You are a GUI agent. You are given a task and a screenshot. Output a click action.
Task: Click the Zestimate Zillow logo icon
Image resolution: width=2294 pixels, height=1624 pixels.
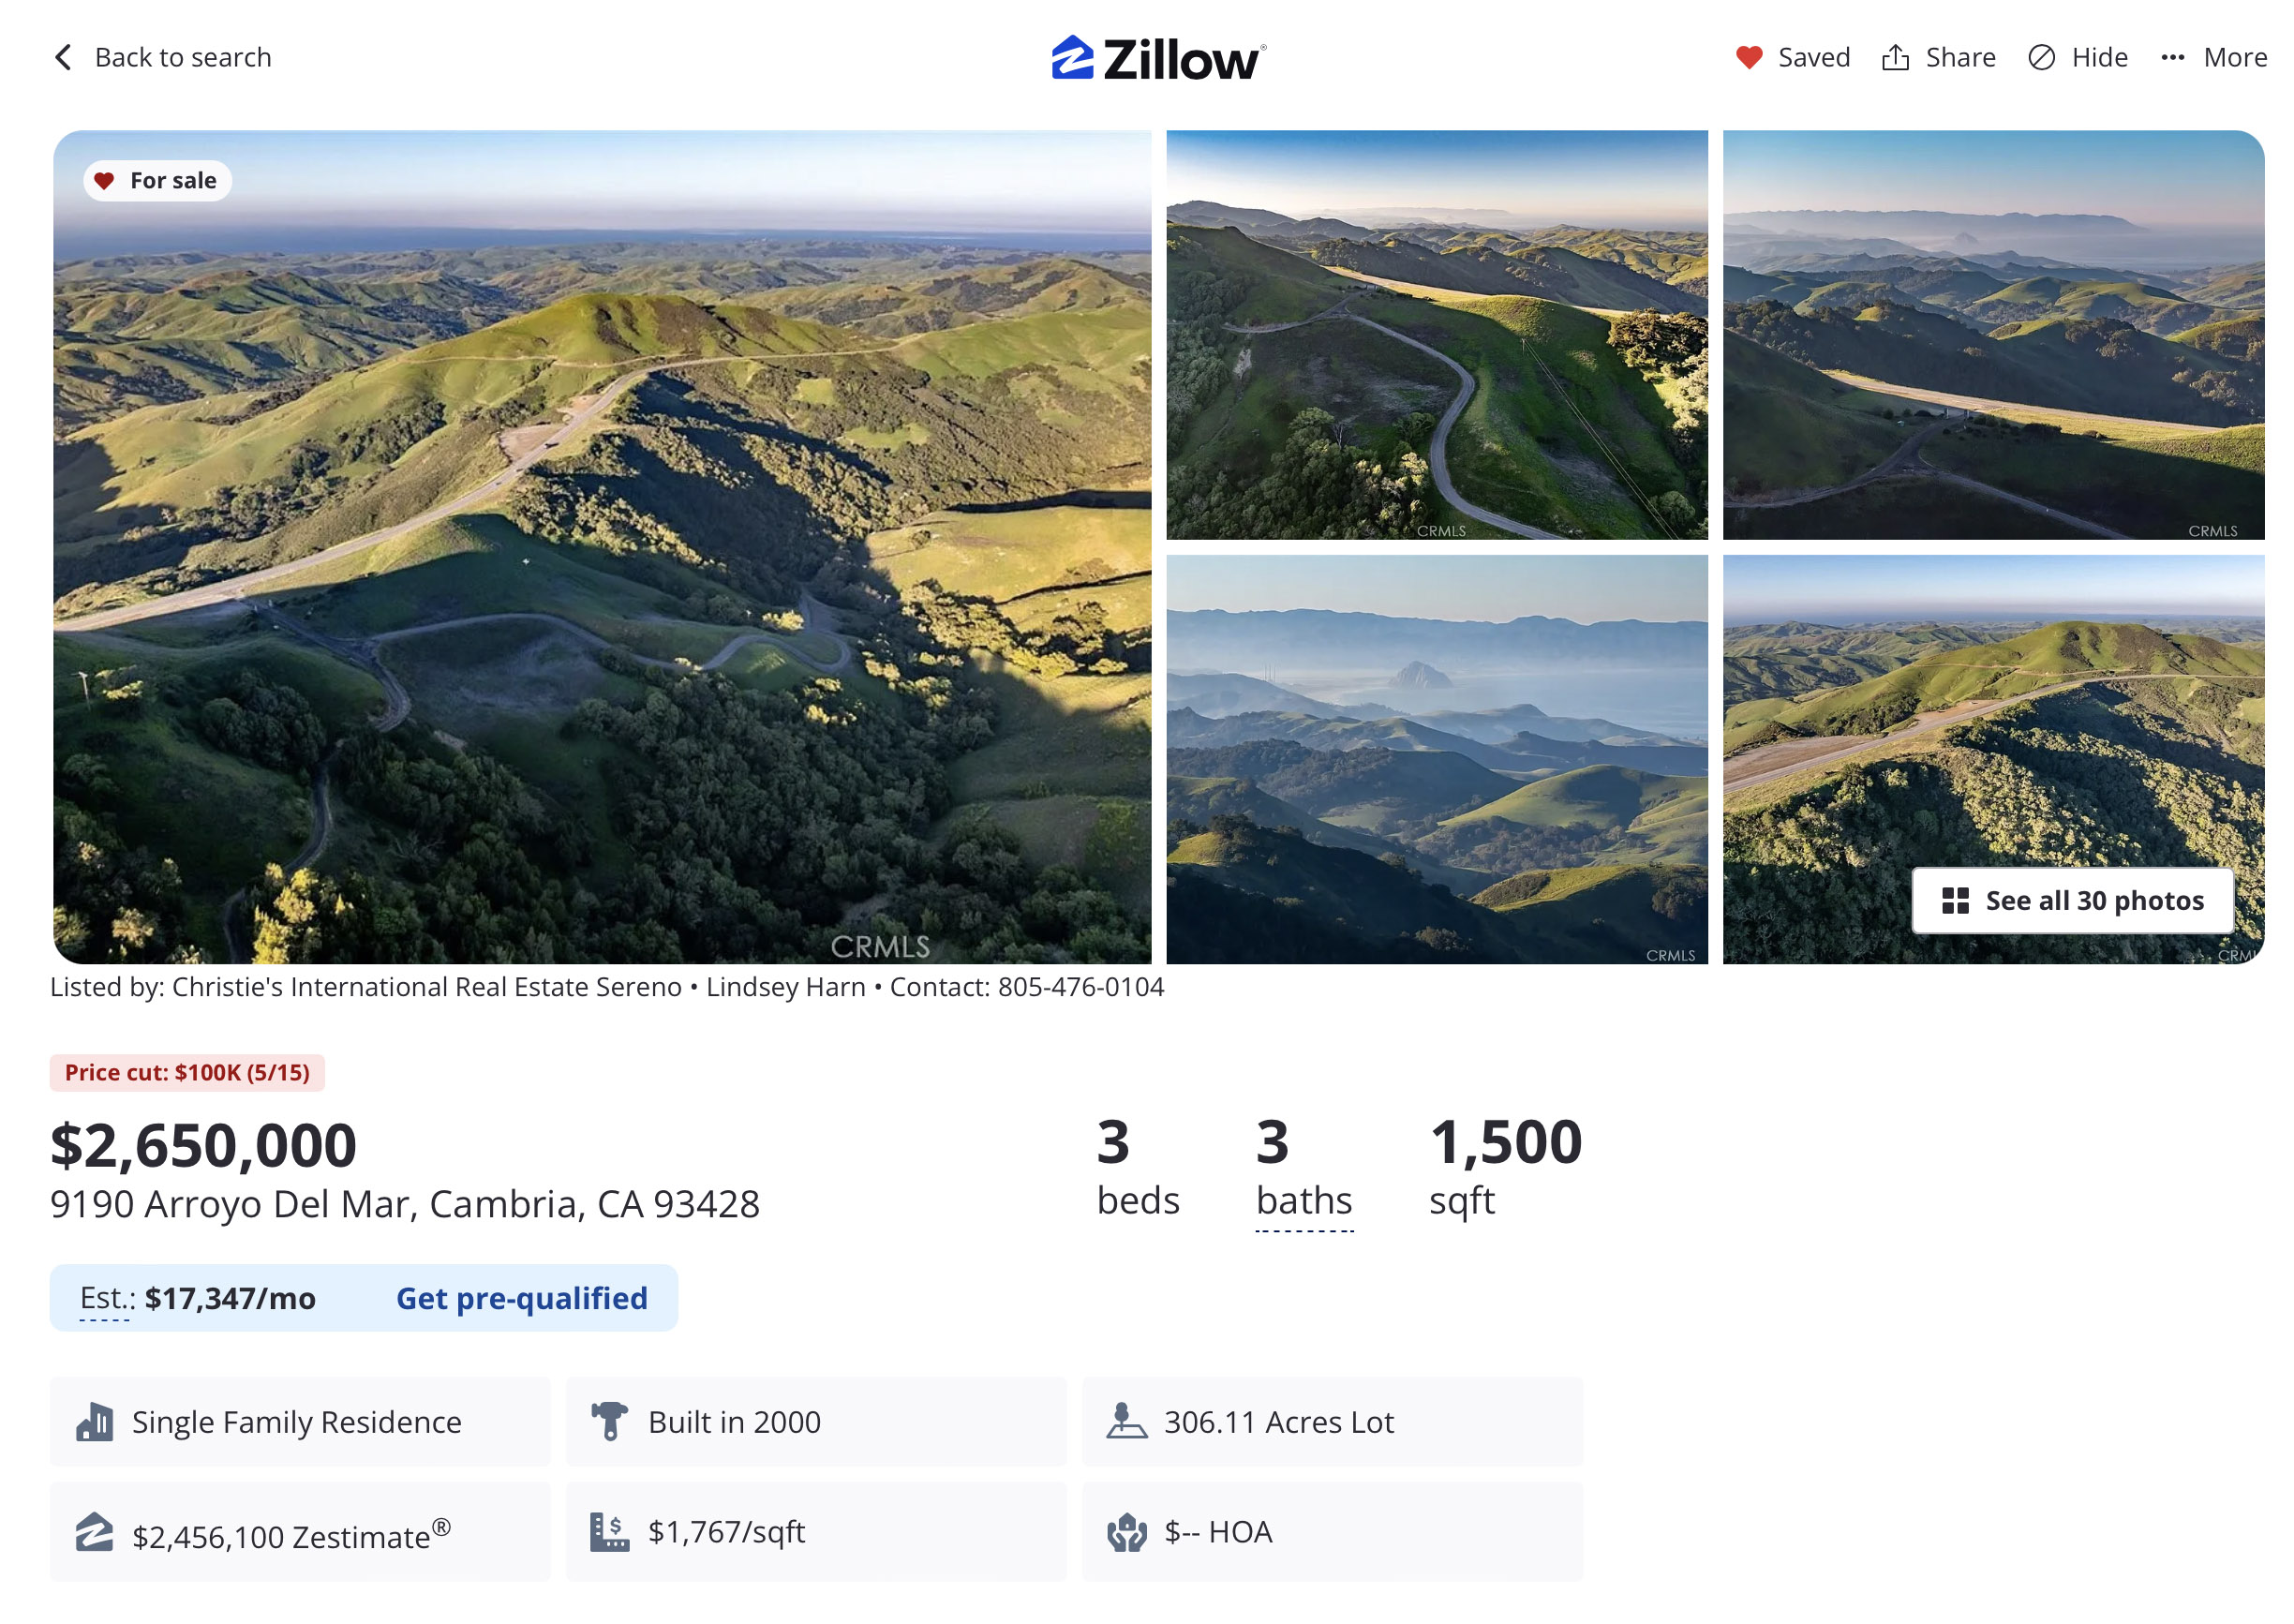tap(94, 1531)
